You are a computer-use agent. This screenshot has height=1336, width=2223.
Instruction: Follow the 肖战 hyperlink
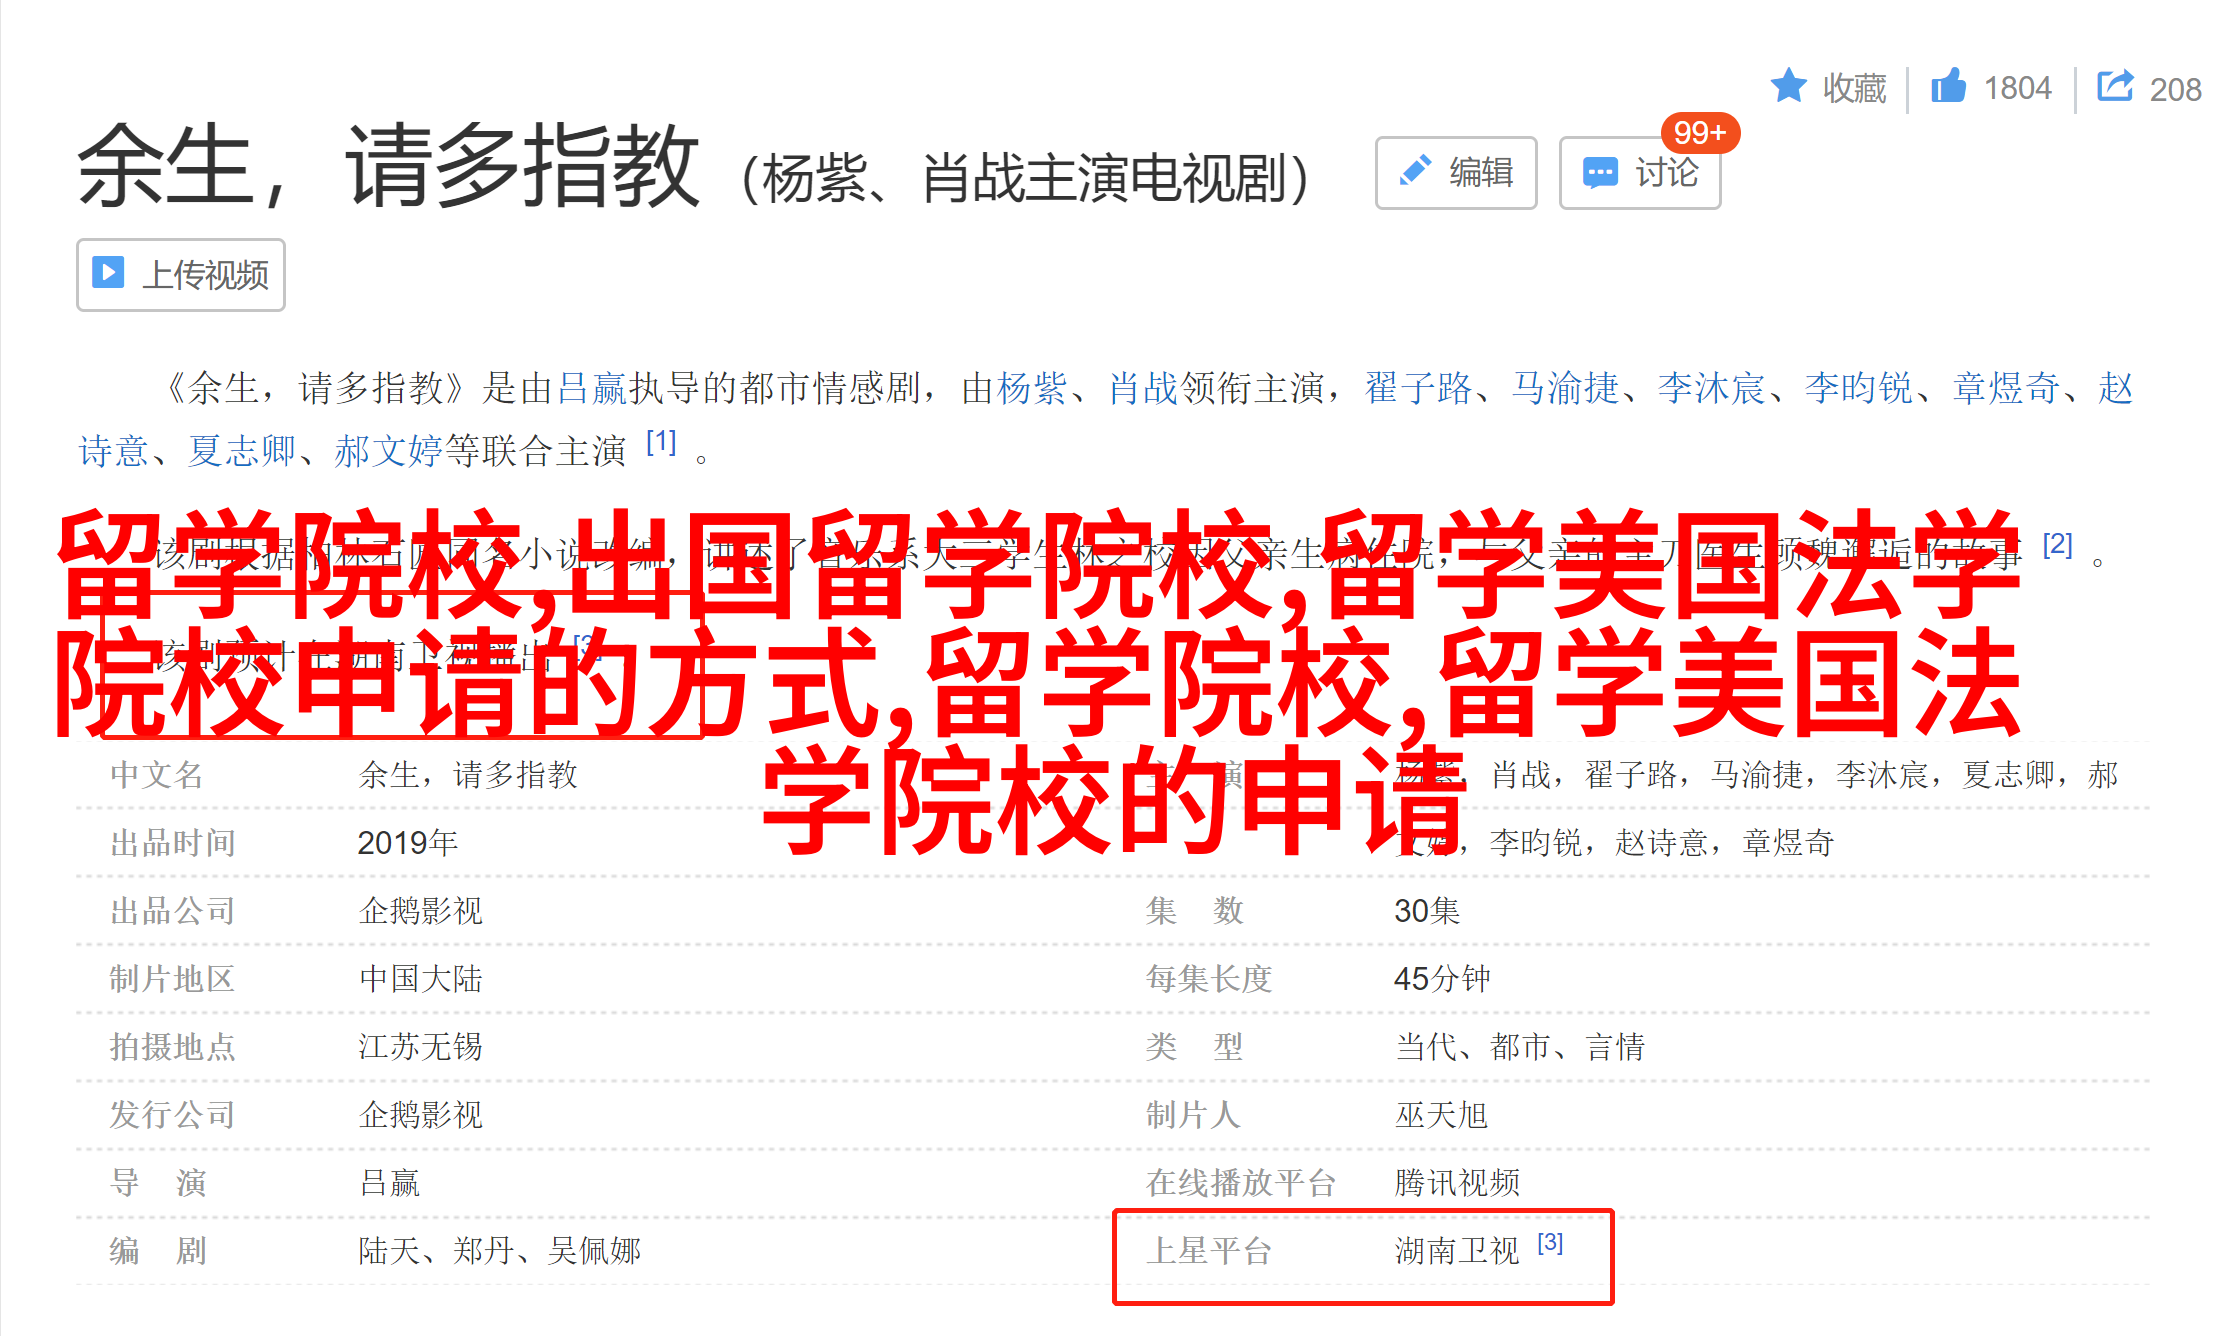coord(1144,388)
